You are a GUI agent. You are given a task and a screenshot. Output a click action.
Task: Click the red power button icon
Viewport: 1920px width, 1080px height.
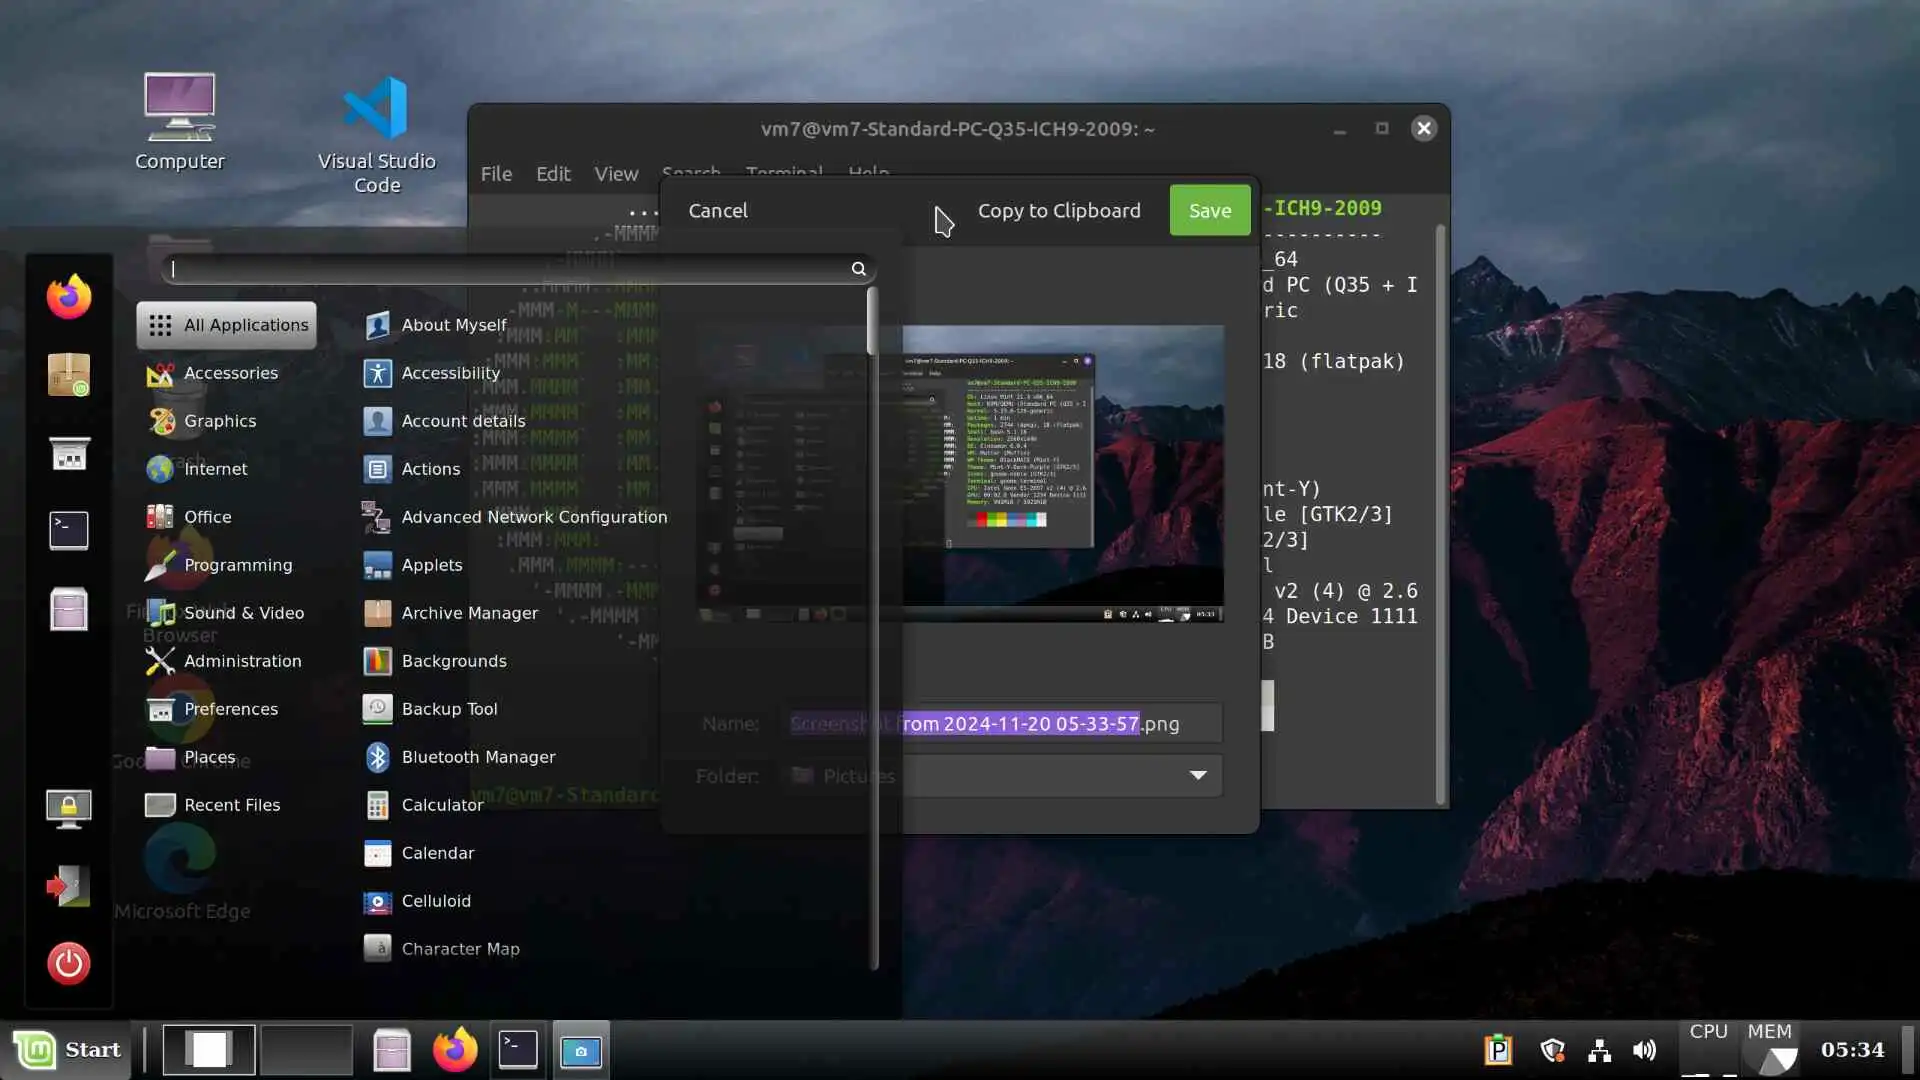pyautogui.click(x=68, y=963)
